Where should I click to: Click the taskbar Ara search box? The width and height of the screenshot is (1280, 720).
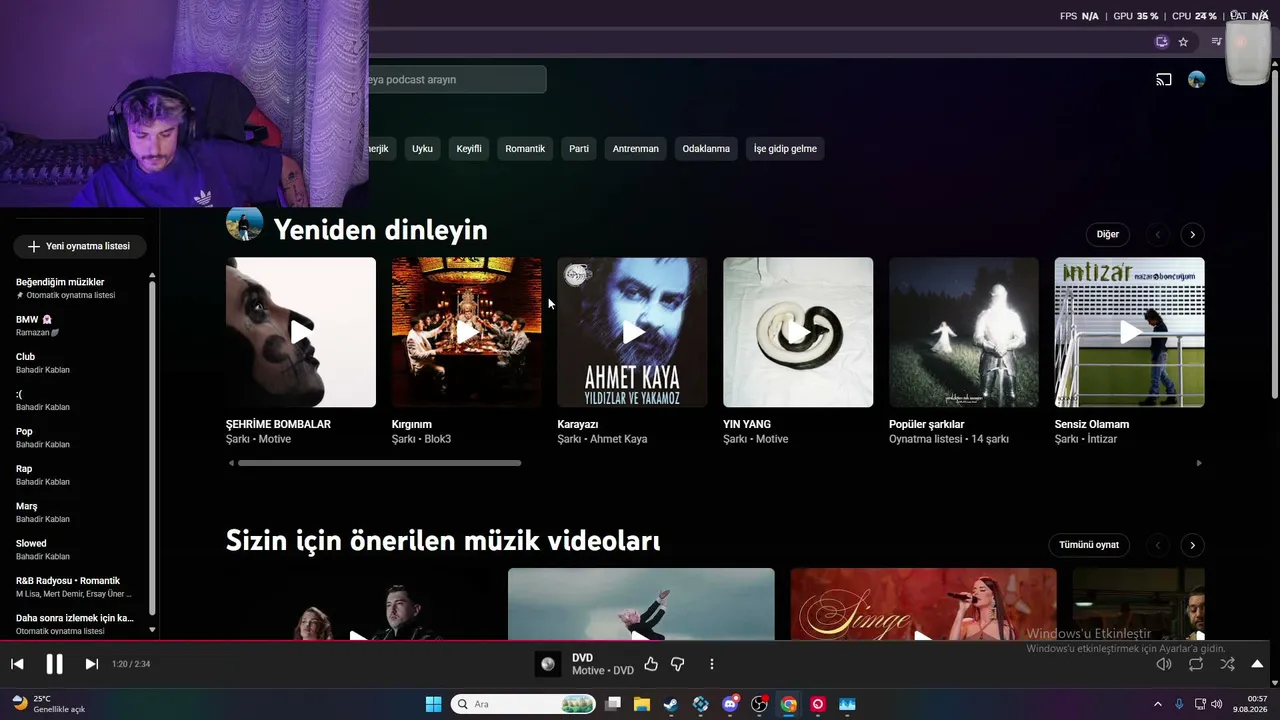[x=523, y=704]
